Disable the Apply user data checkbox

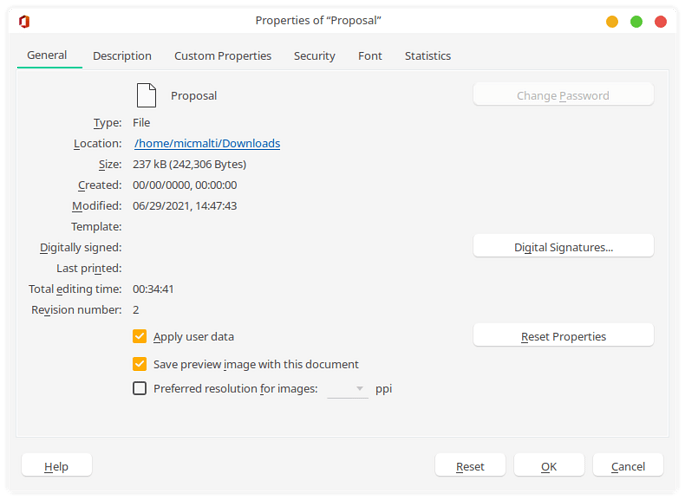[140, 336]
